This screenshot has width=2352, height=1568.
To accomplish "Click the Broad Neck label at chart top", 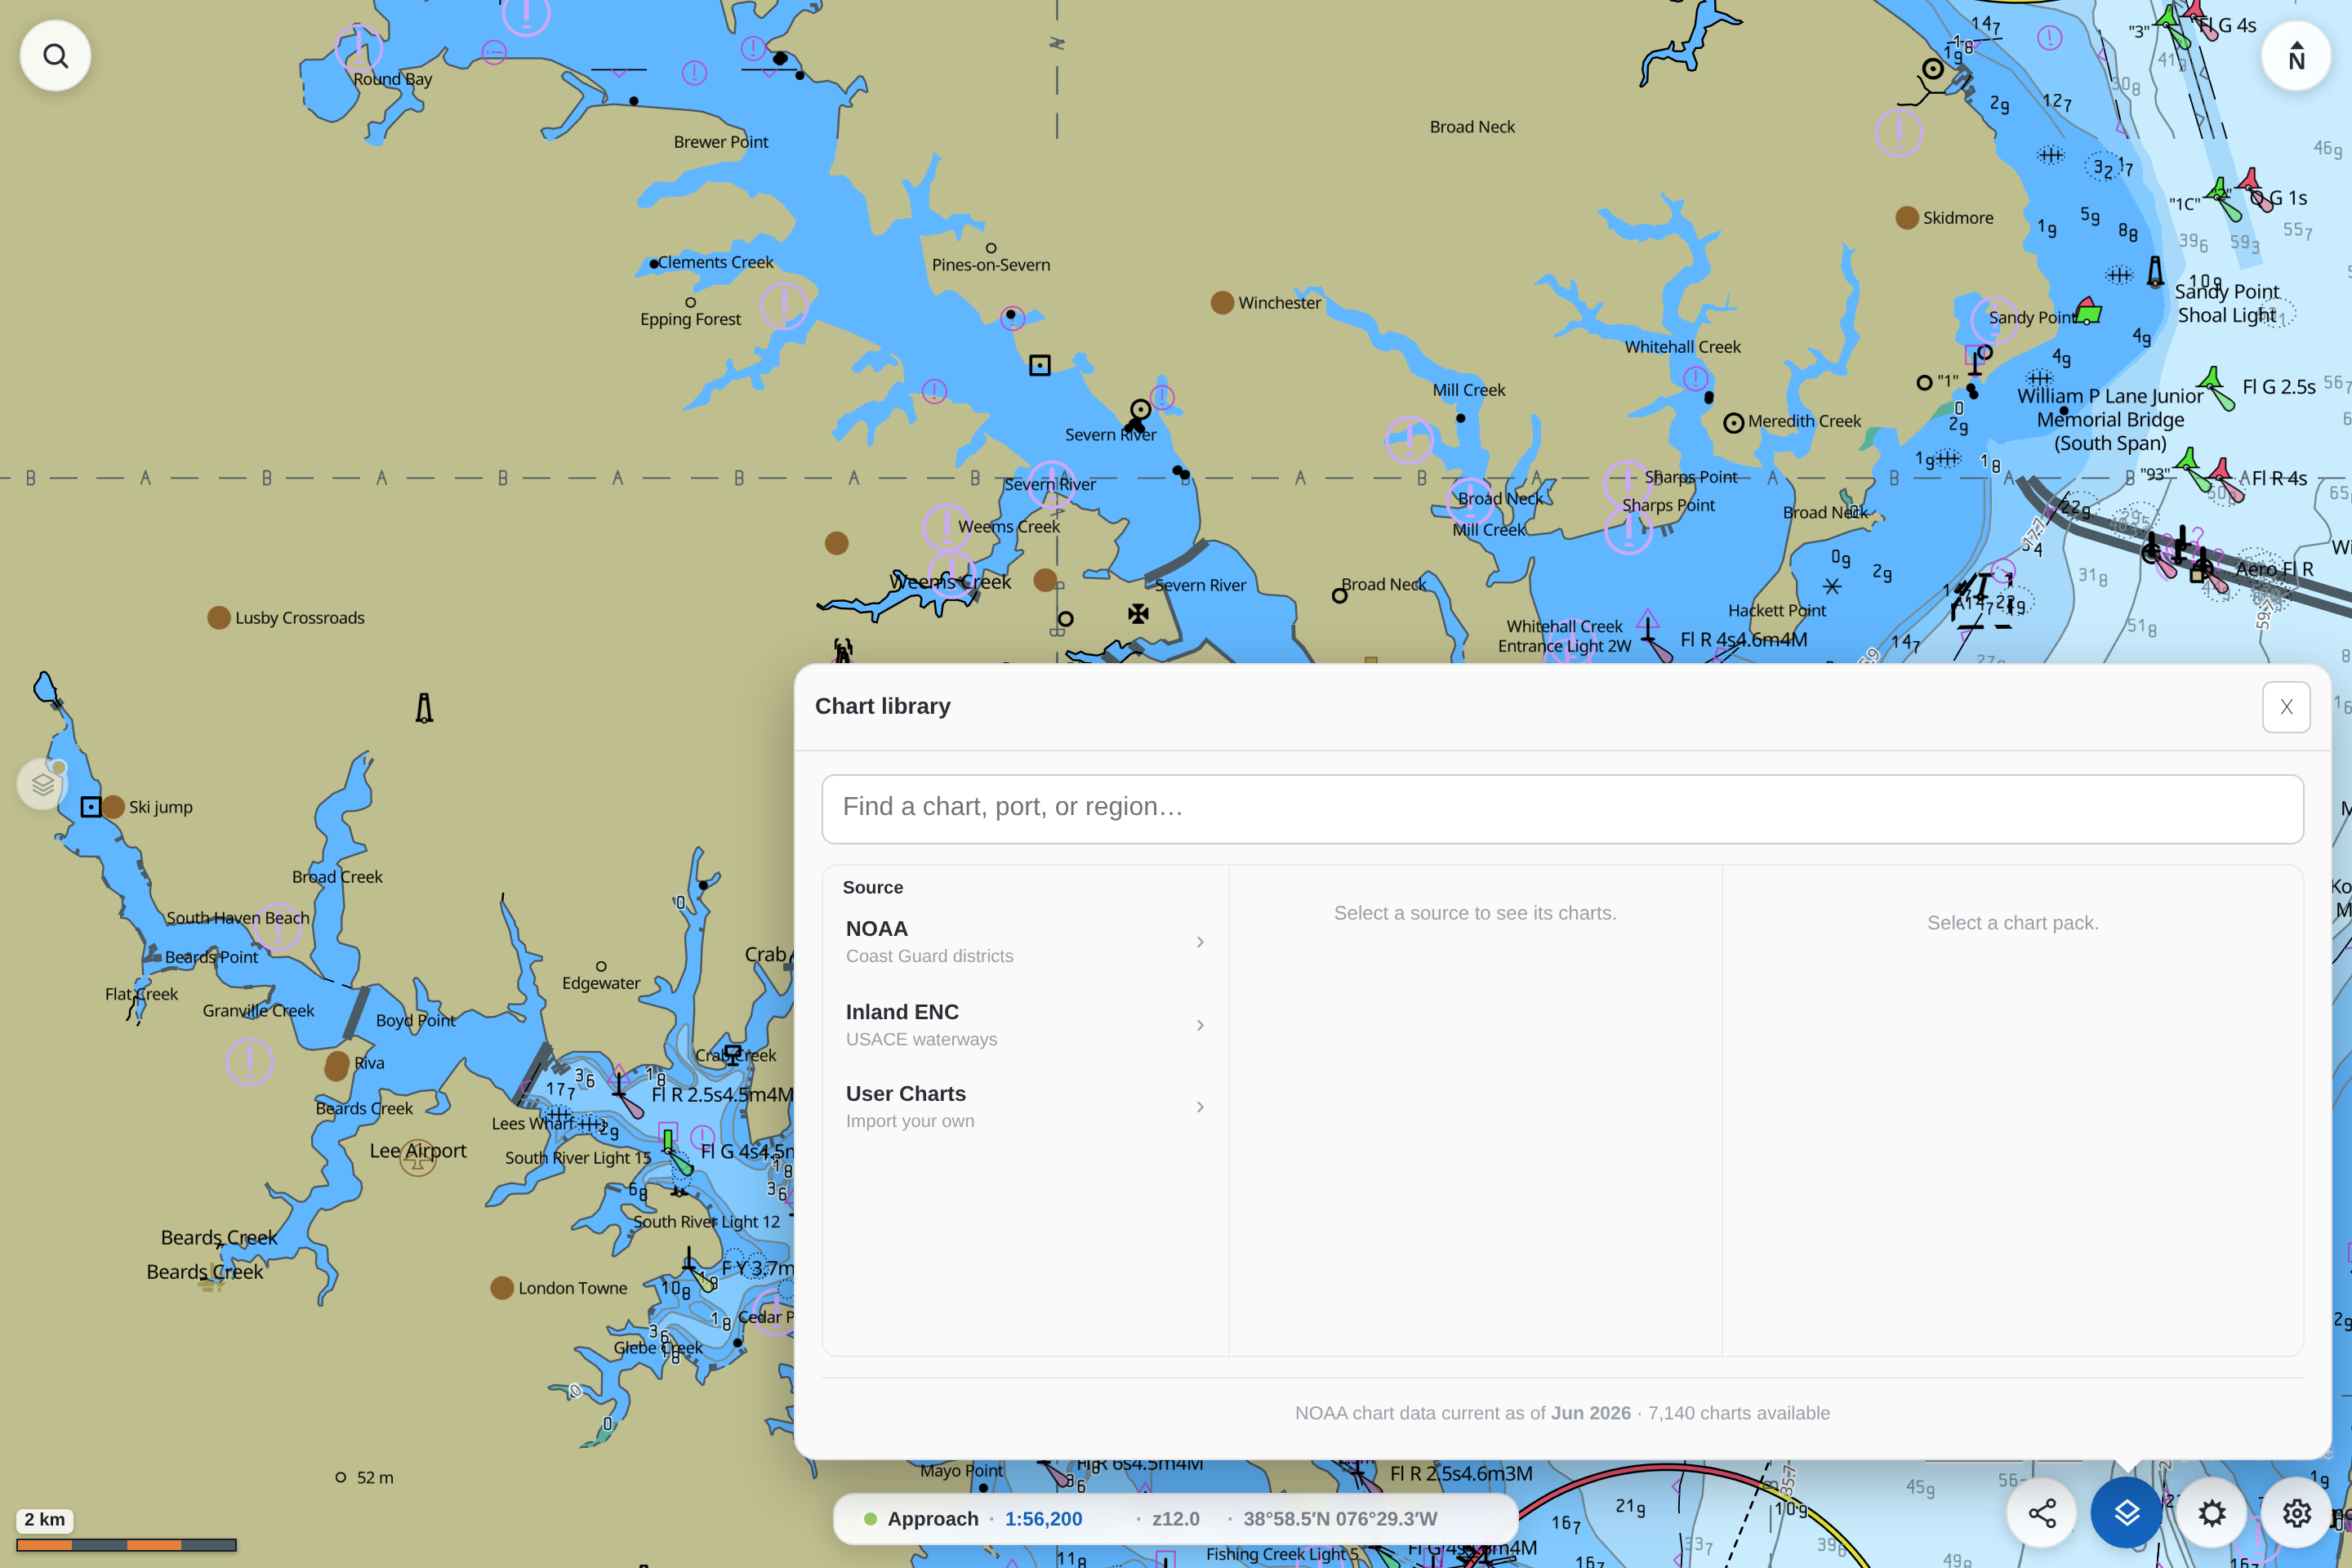I will point(1472,127).
